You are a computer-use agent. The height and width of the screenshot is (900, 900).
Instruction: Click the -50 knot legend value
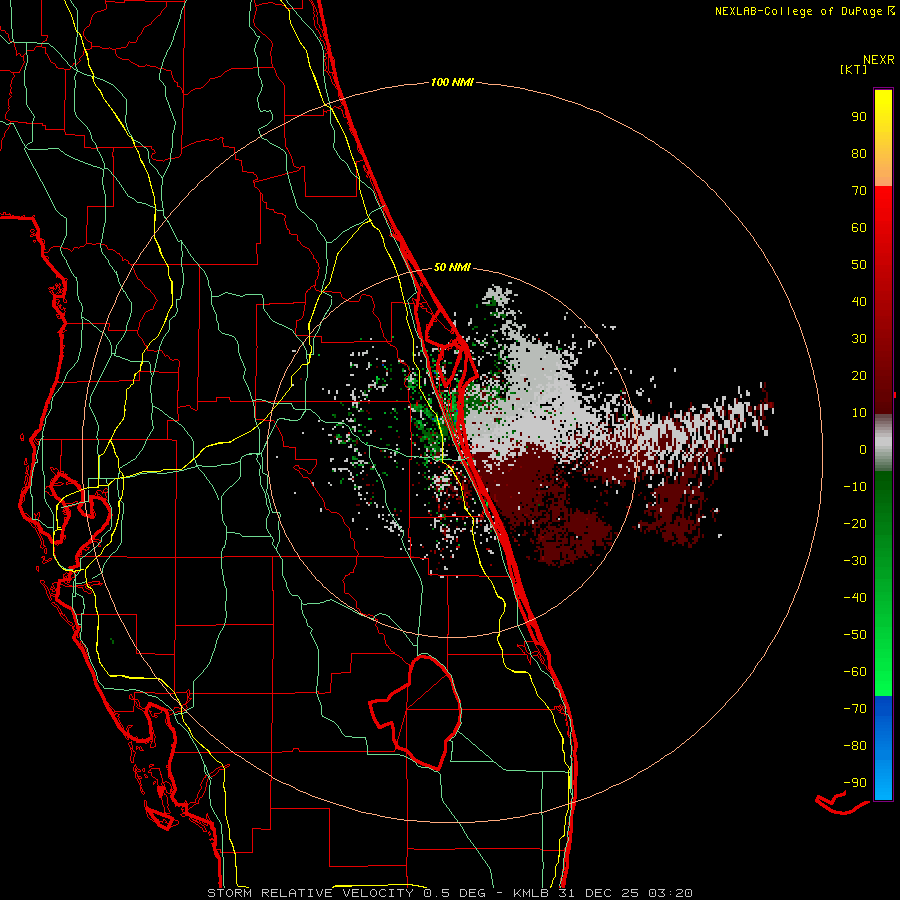tap(855, 634)
